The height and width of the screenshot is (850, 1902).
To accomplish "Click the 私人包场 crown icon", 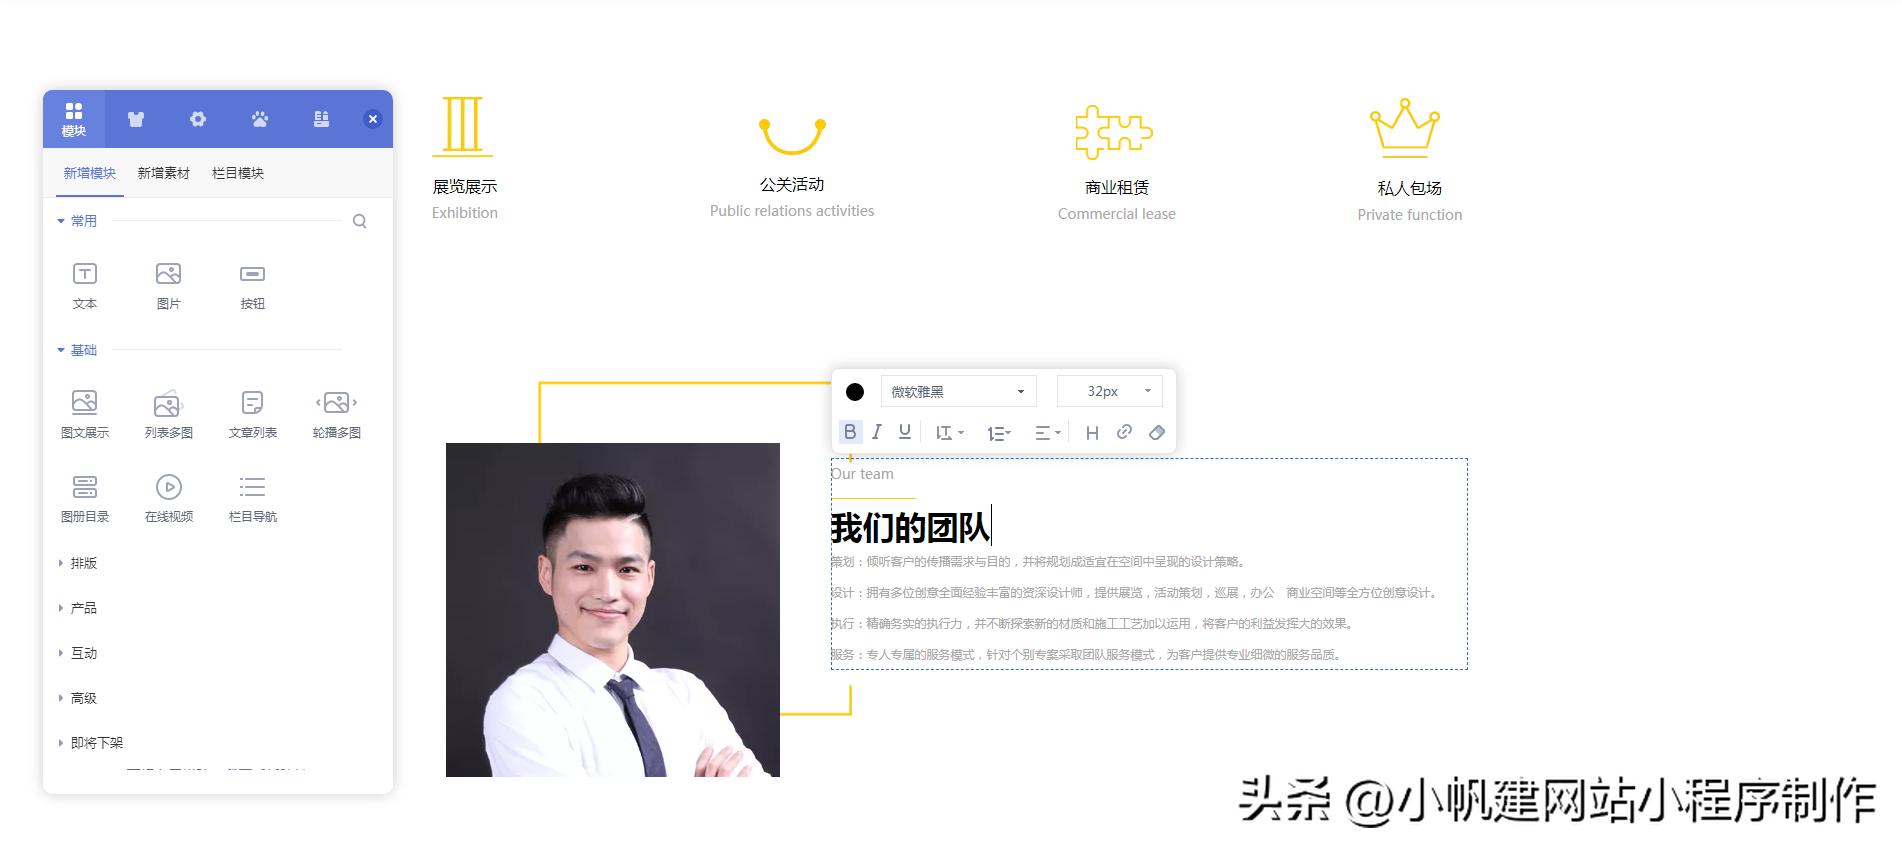I will point(1405,128).
